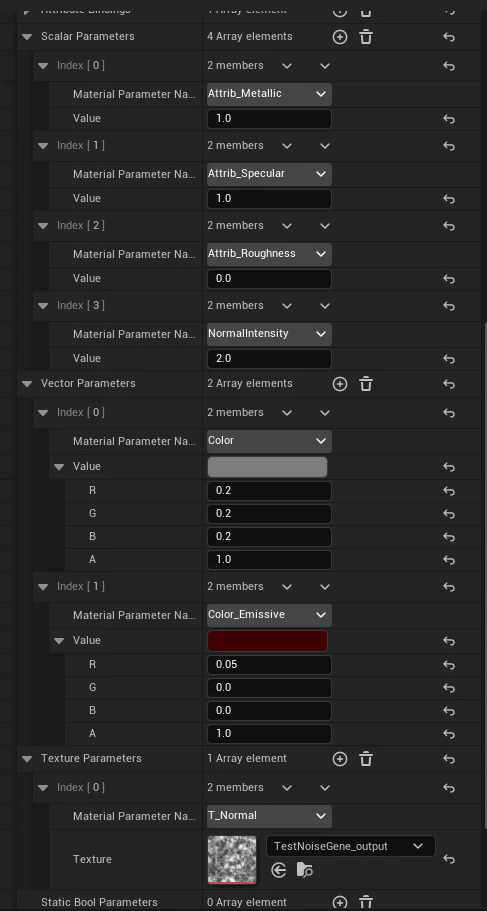Open the TestNoiseGene_output texture asset dropdown
Screen dimensions: 487x911
tap(350, 847)
